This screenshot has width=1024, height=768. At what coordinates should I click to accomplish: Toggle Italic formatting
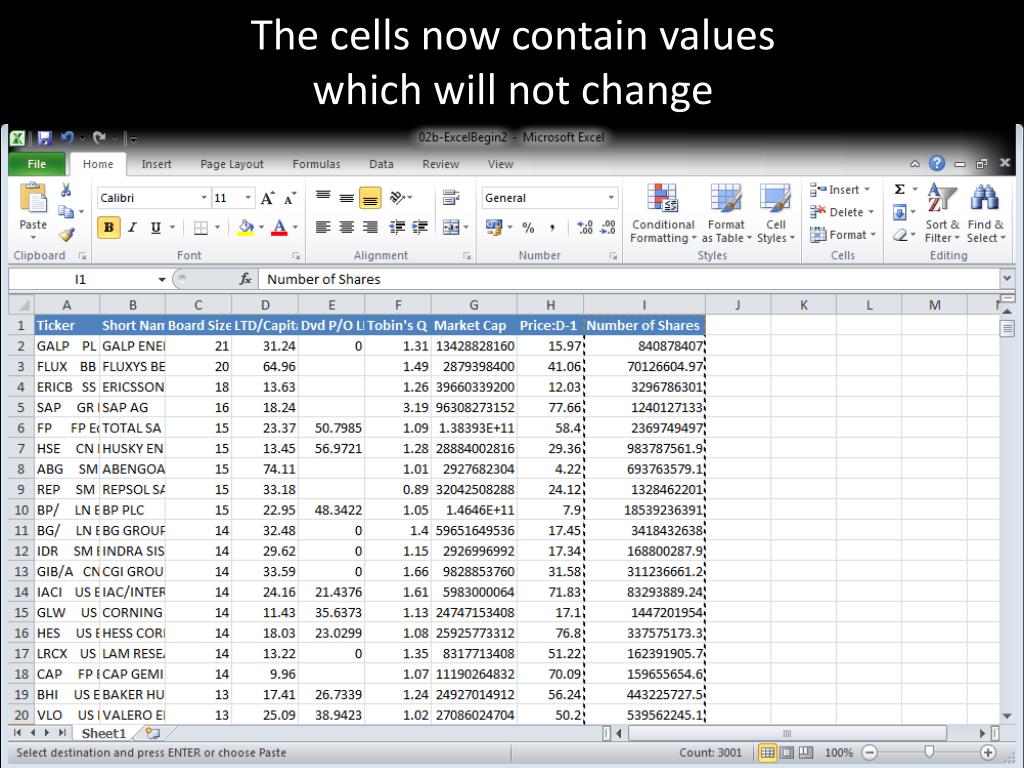point(133,227)
